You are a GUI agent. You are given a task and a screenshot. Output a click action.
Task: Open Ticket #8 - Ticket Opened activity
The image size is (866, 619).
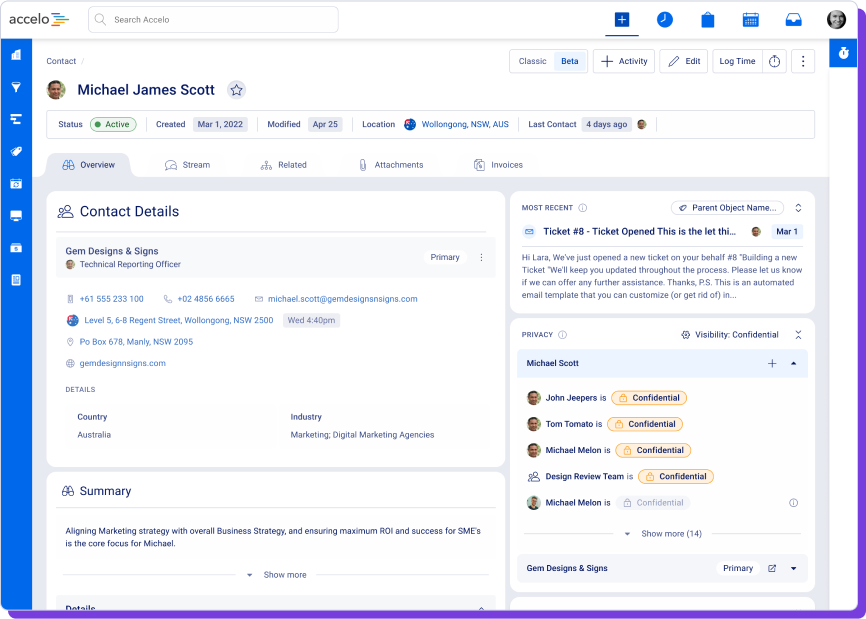[x=639, y=231]
